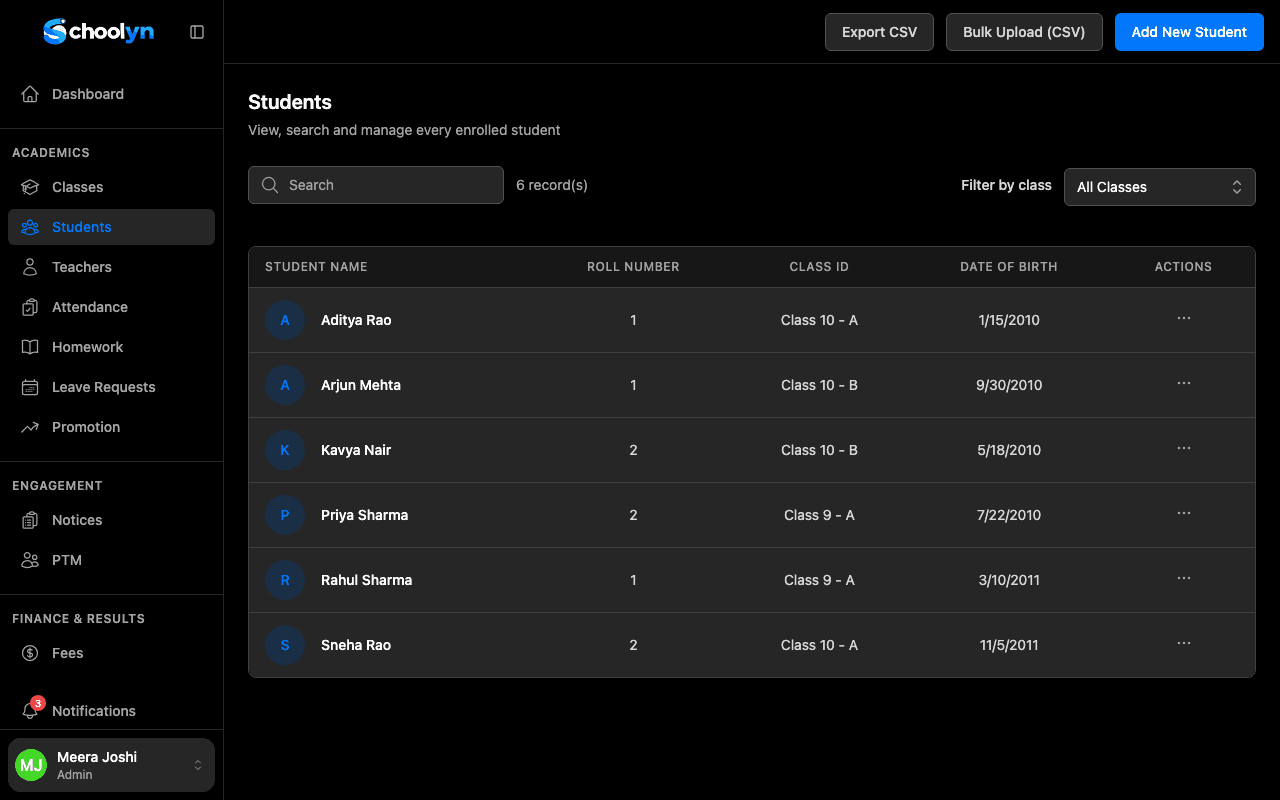Expand the Meera Joshi account menu

(x=111, y=765)
